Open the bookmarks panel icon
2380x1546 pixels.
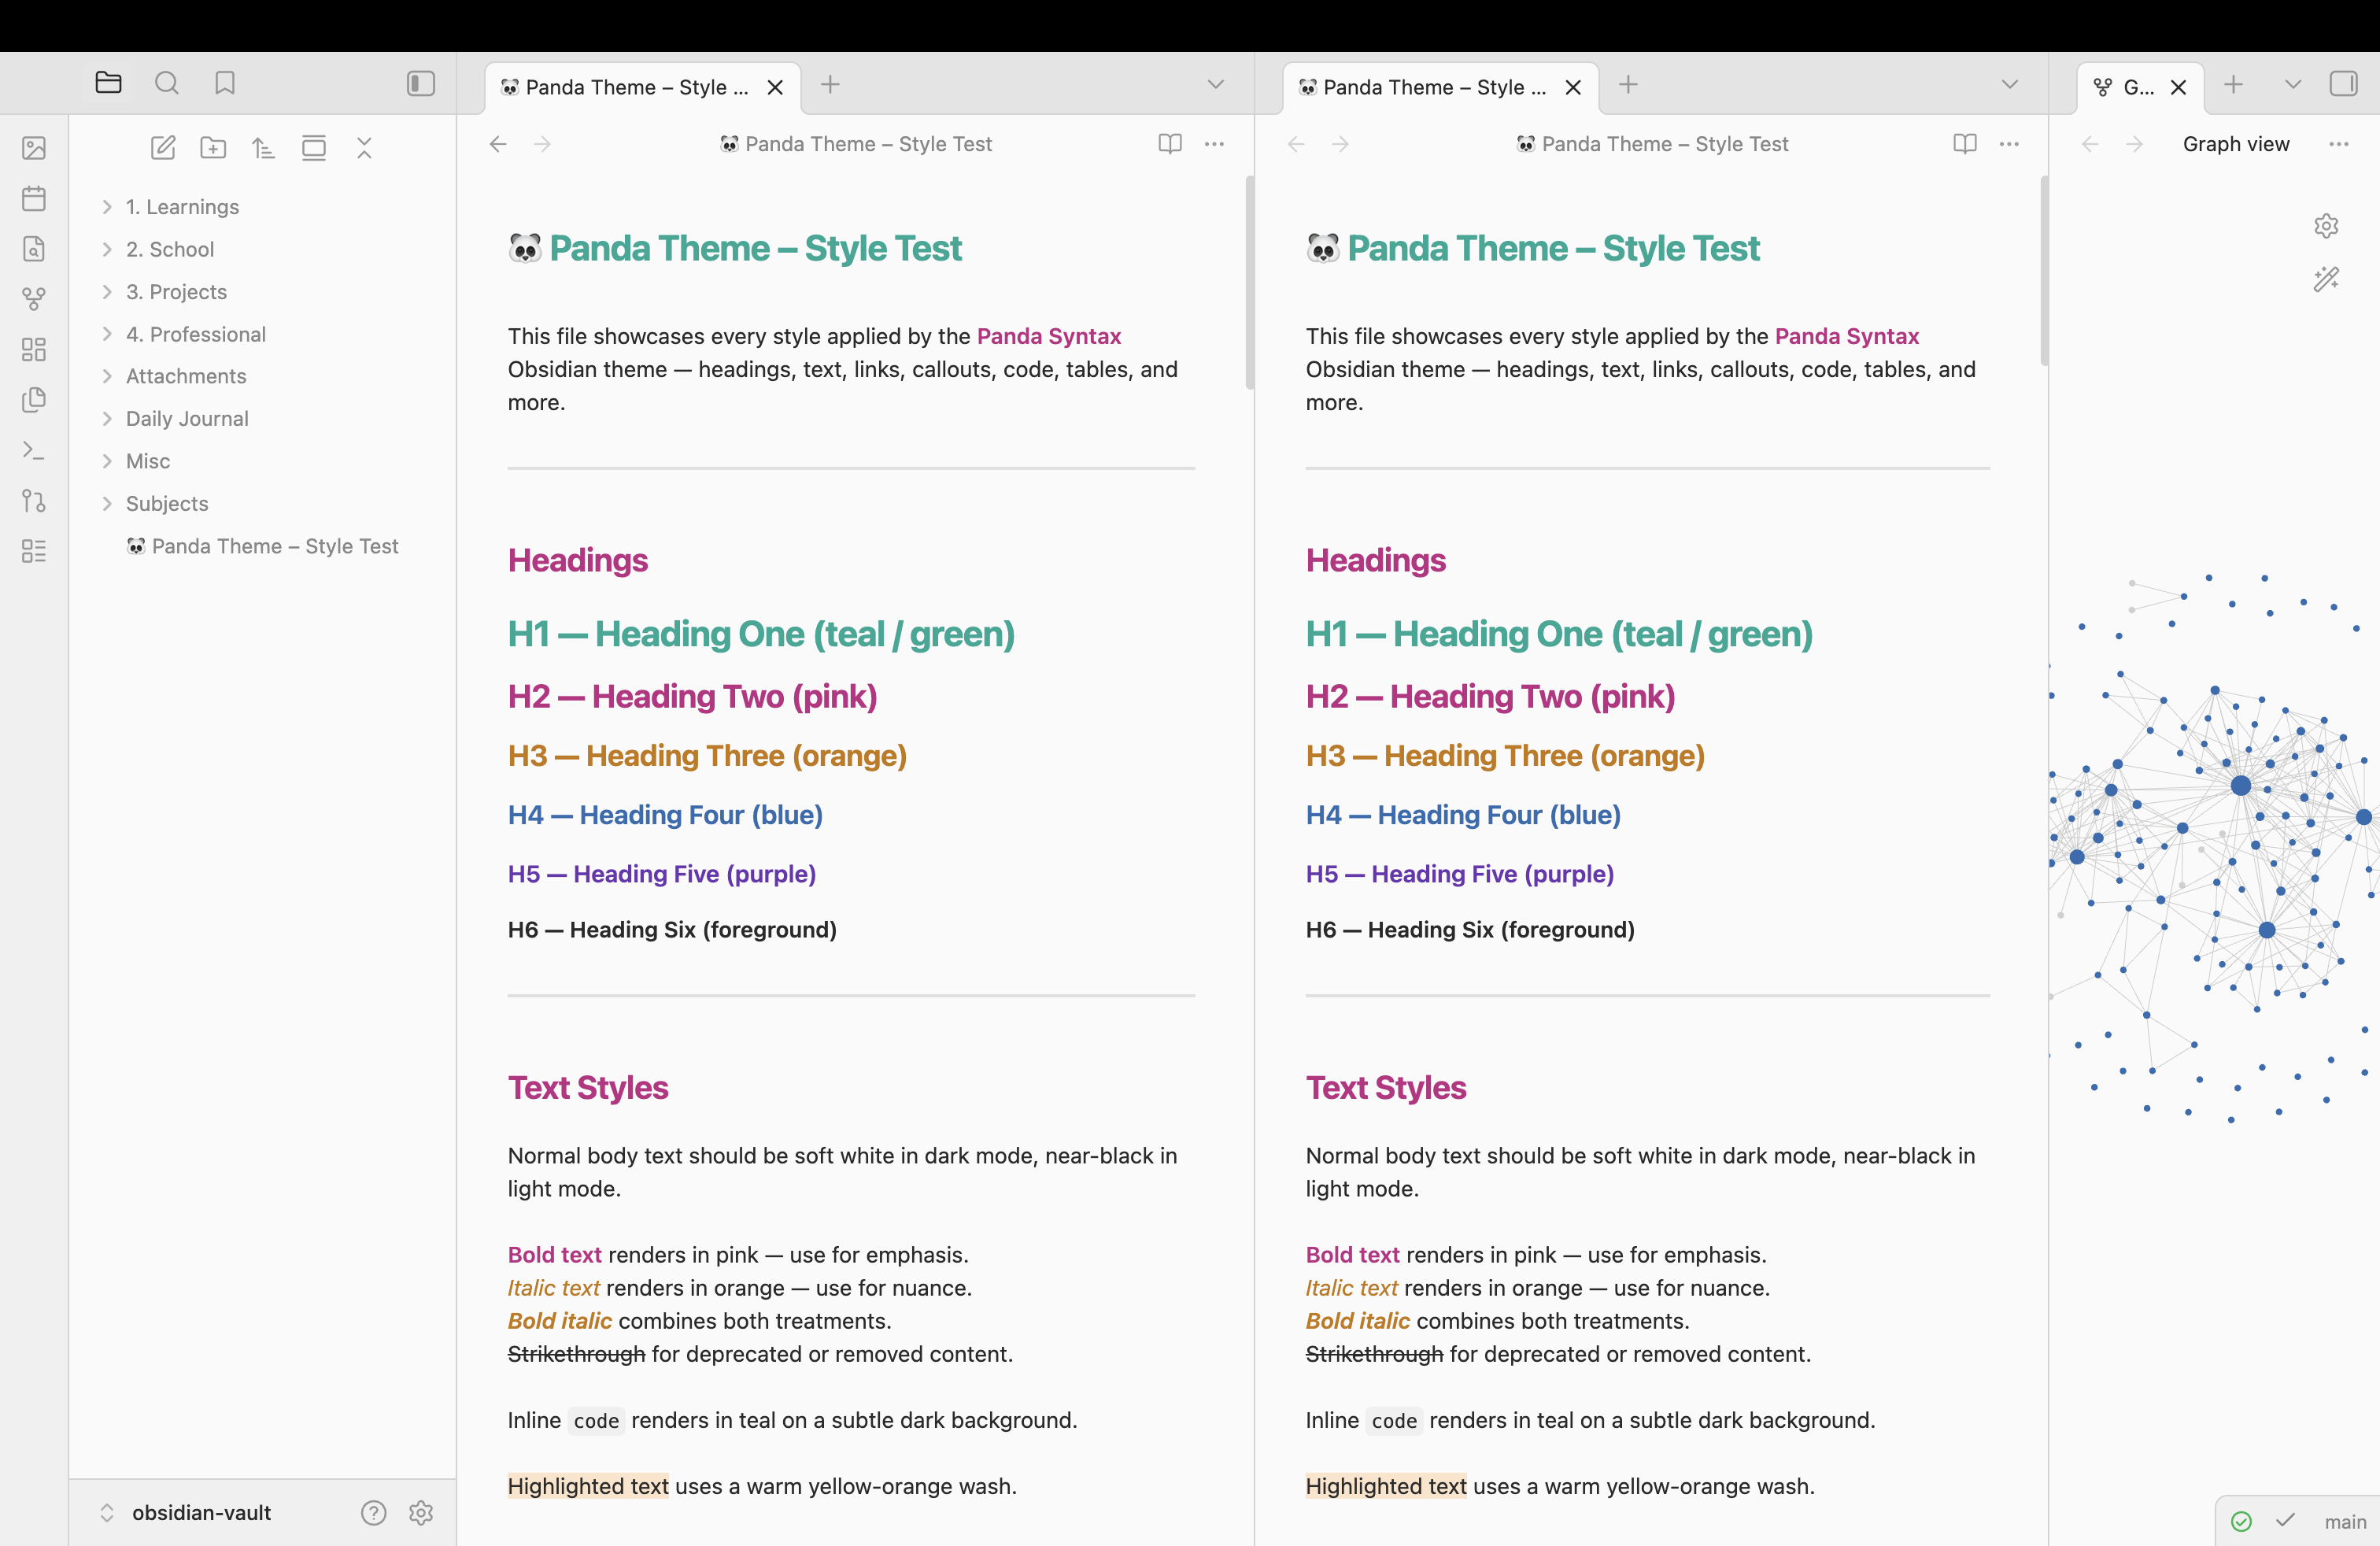(225, 83)
